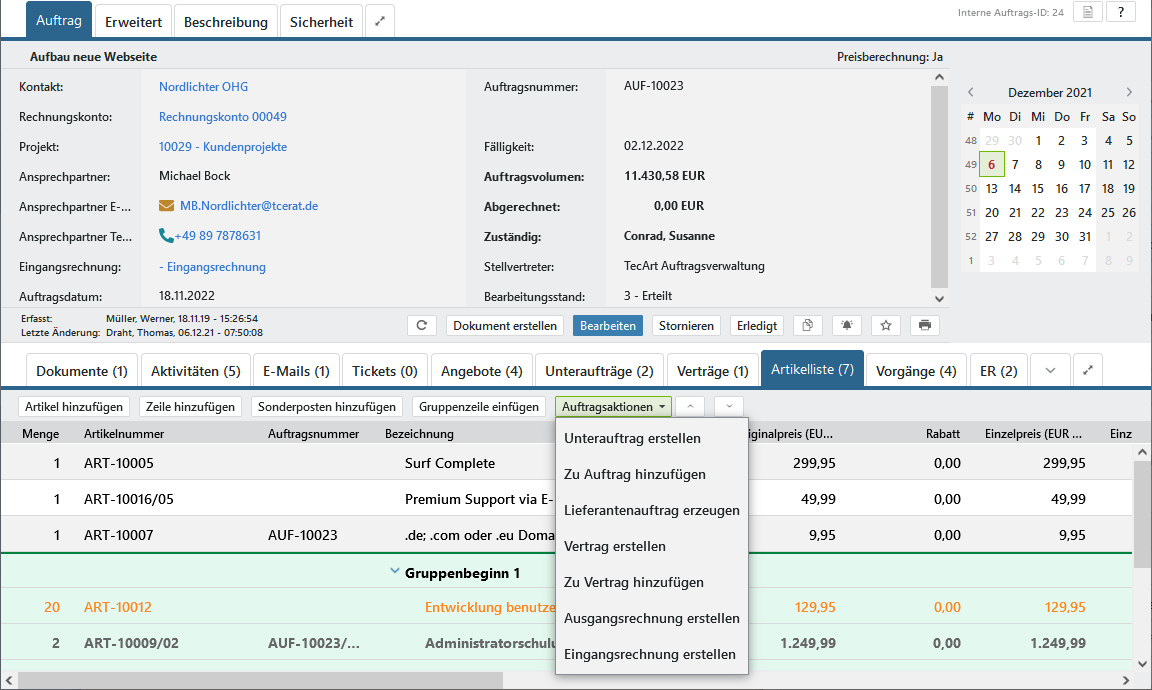
Task: Choose Ausgangsrechnung erstellen menu entry
Action: 651,618
